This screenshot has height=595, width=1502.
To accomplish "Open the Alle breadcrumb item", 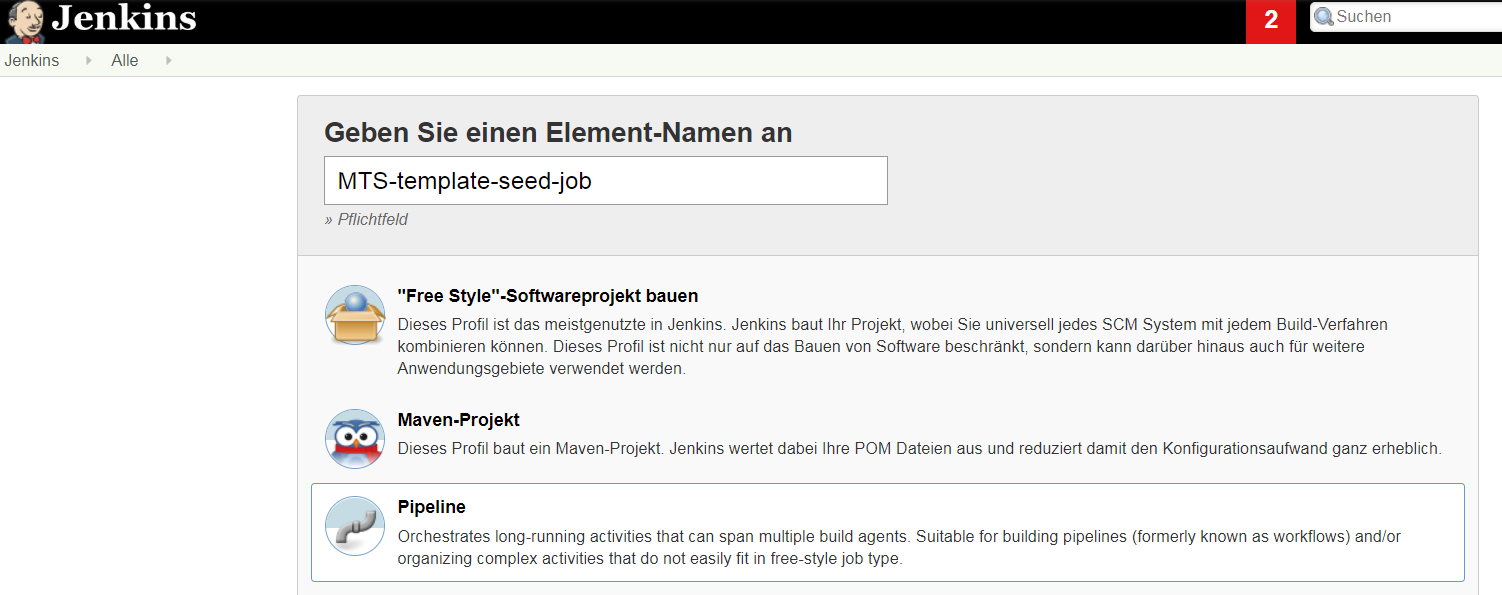I will [x=125, y=60].
